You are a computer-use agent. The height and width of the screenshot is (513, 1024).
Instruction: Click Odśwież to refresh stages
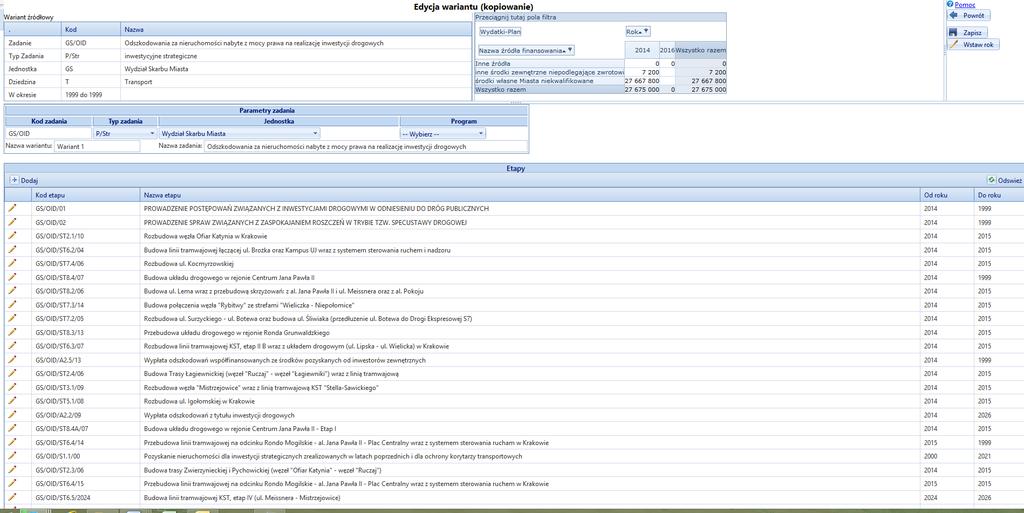coord(1005,180)
